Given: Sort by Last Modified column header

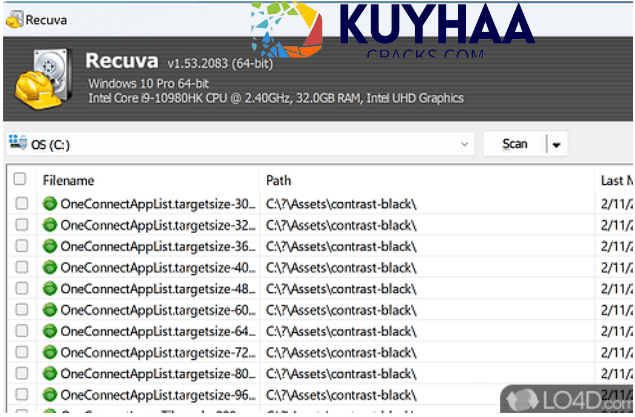Looking at the screenshot, I should [x=617, y=180].
